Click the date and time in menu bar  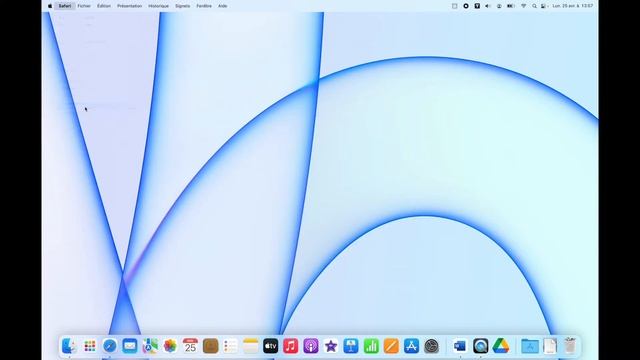(x=573, y=6)
